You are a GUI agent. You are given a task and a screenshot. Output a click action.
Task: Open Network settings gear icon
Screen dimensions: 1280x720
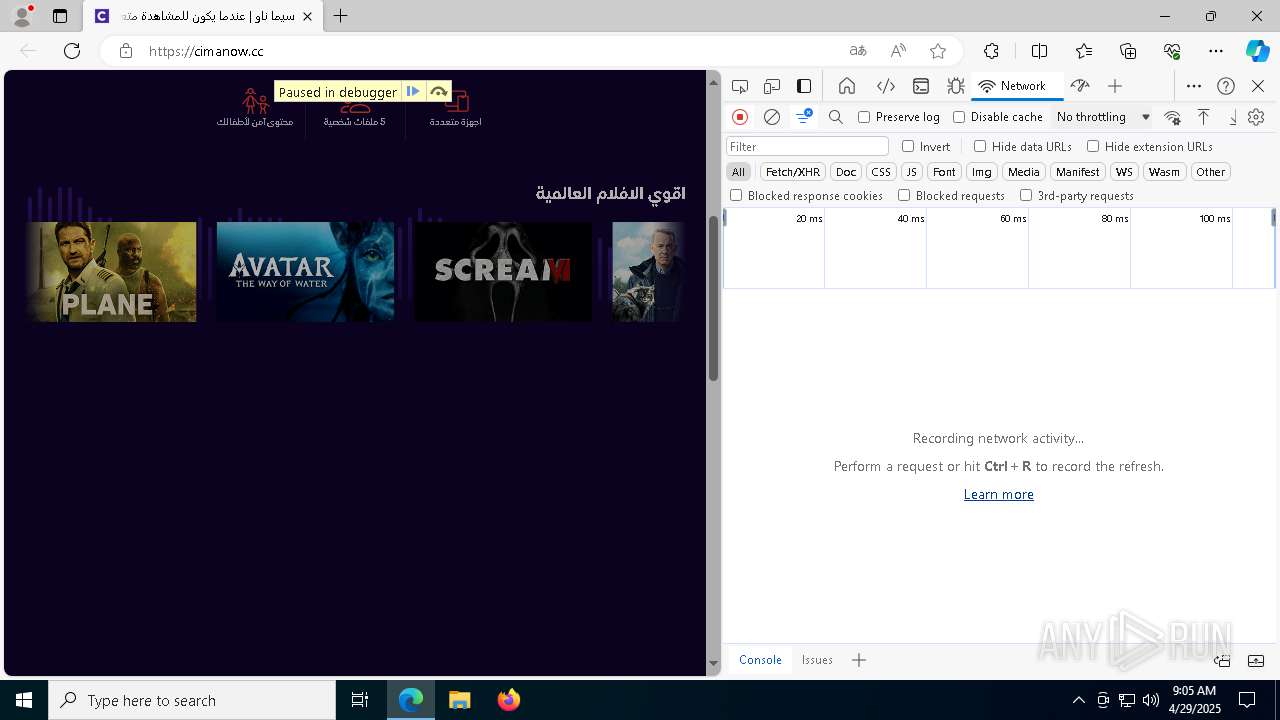coord(1256,117)
